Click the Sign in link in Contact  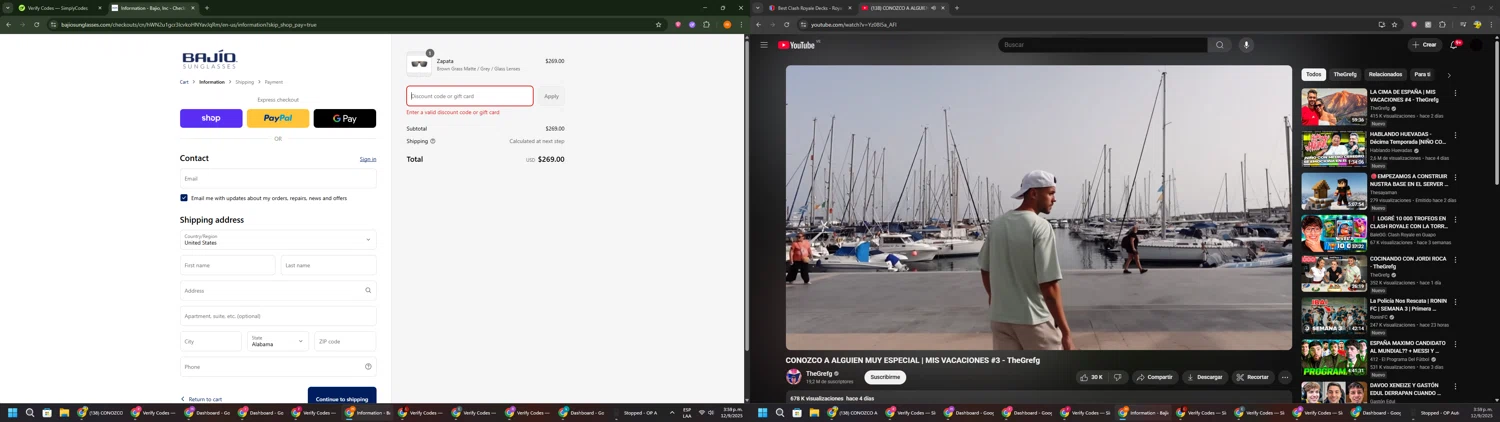[368, 159]
